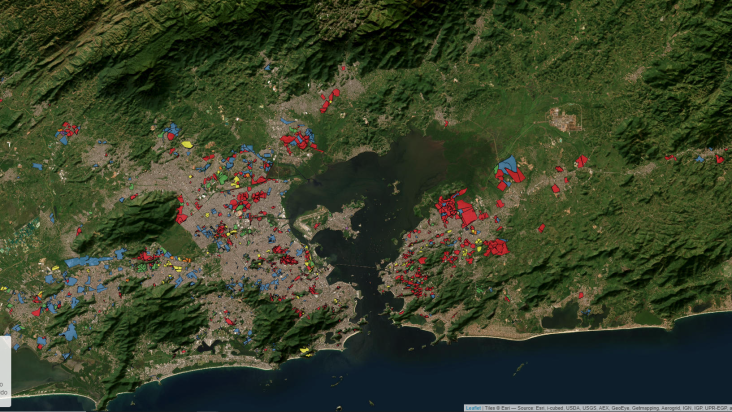Click the Leaflet attribution link
The image size is (732, 412).
[x=473, y=408]
